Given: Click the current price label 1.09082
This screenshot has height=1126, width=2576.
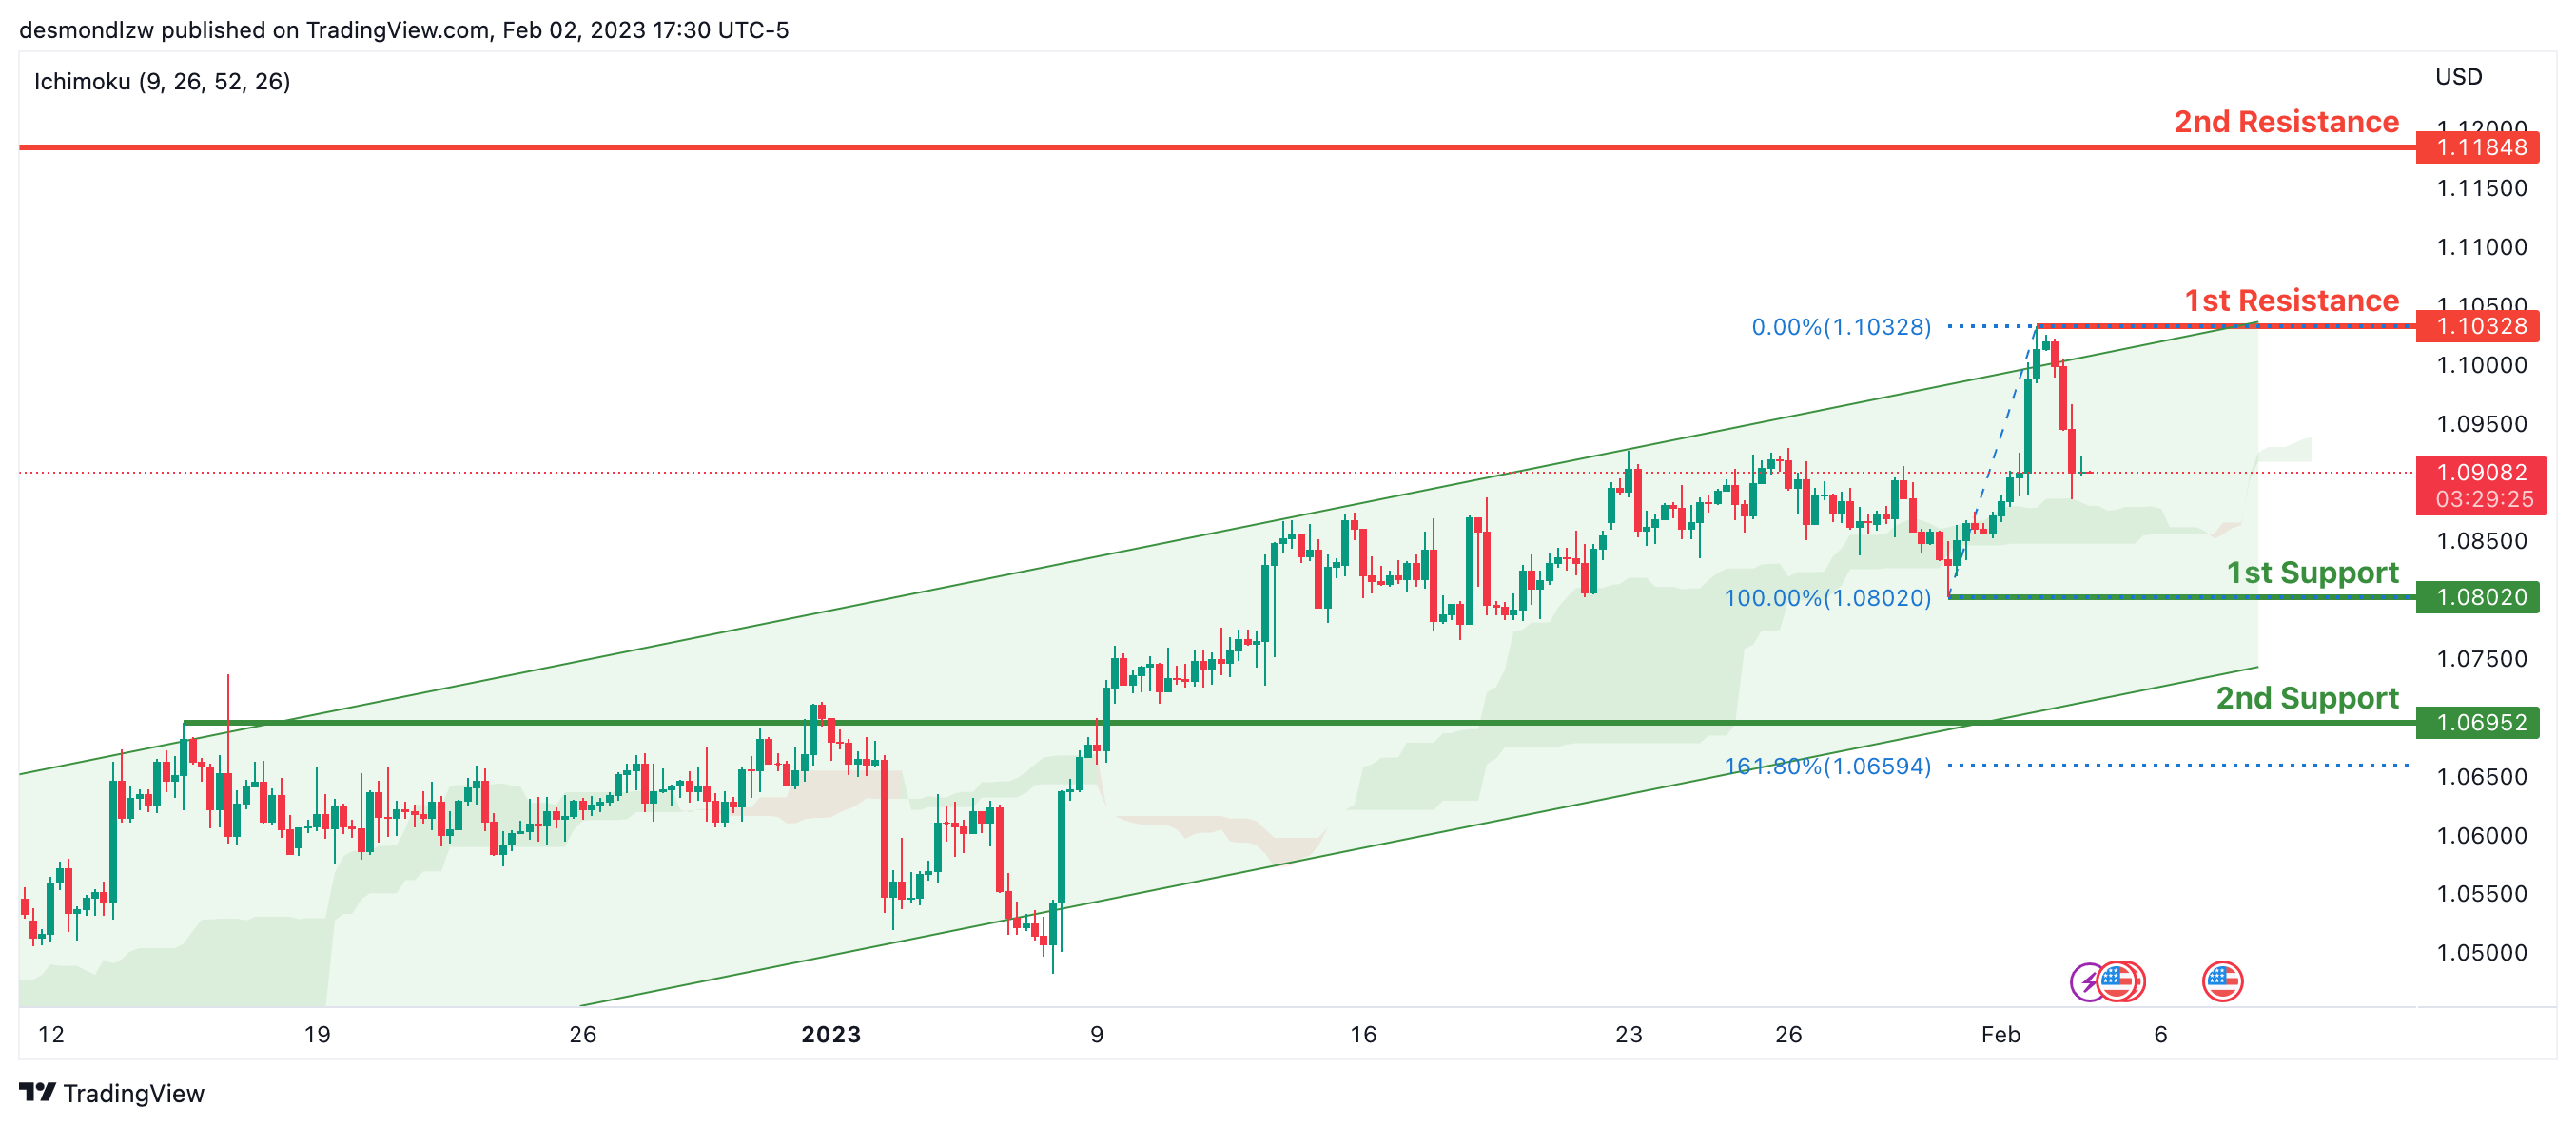Looking at the screenshot, I should (2480, 473).
